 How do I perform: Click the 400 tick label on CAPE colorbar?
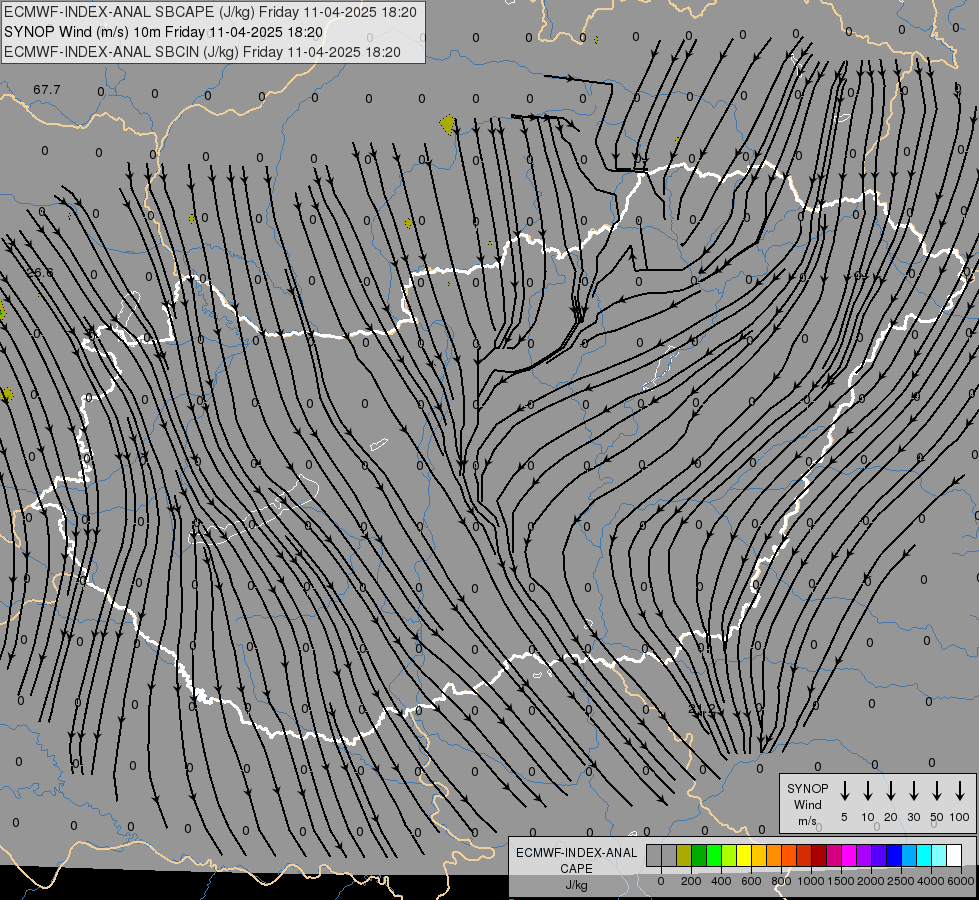click(721, 881)
